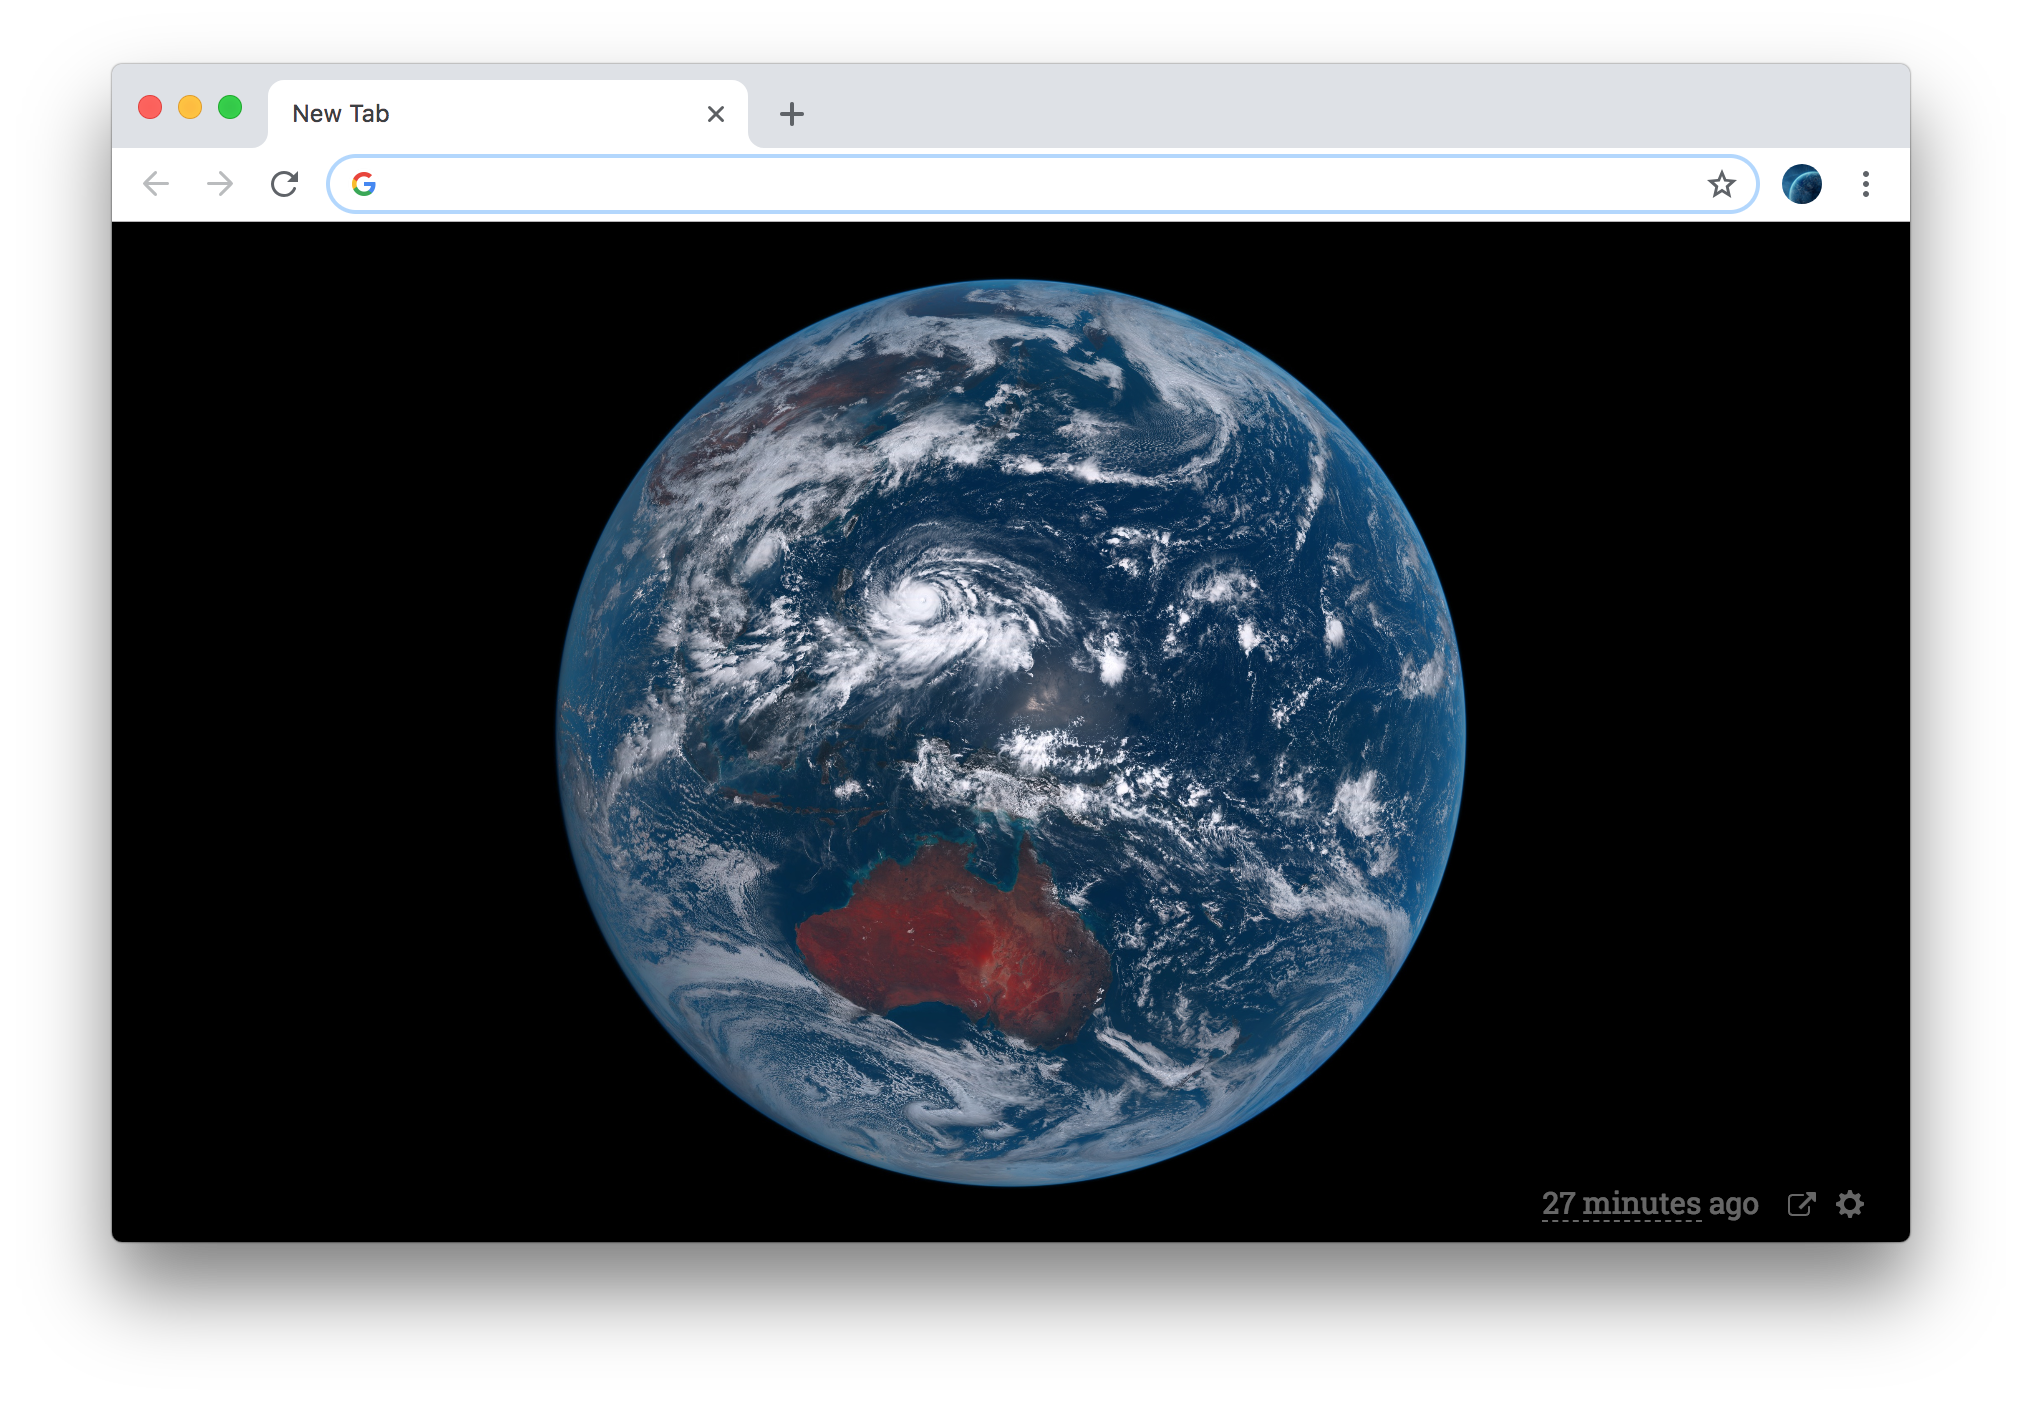Open a new tab with plus button
The width and height of the screenshot is (2022, 1402).
(791, 114)
